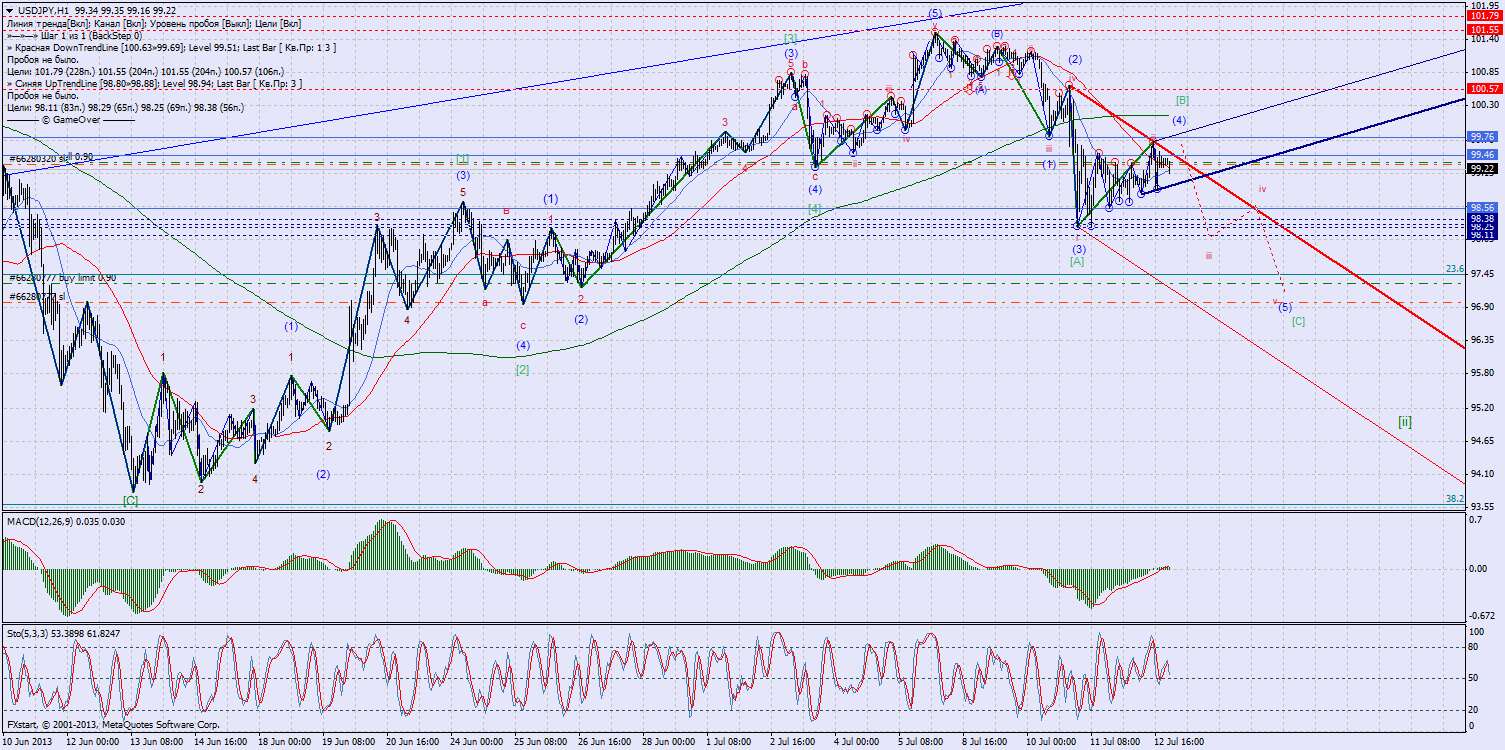The image size is (1505, 750).
Task: Click the '10 Jun 2013' time axis label
Action: click(27, 742)
